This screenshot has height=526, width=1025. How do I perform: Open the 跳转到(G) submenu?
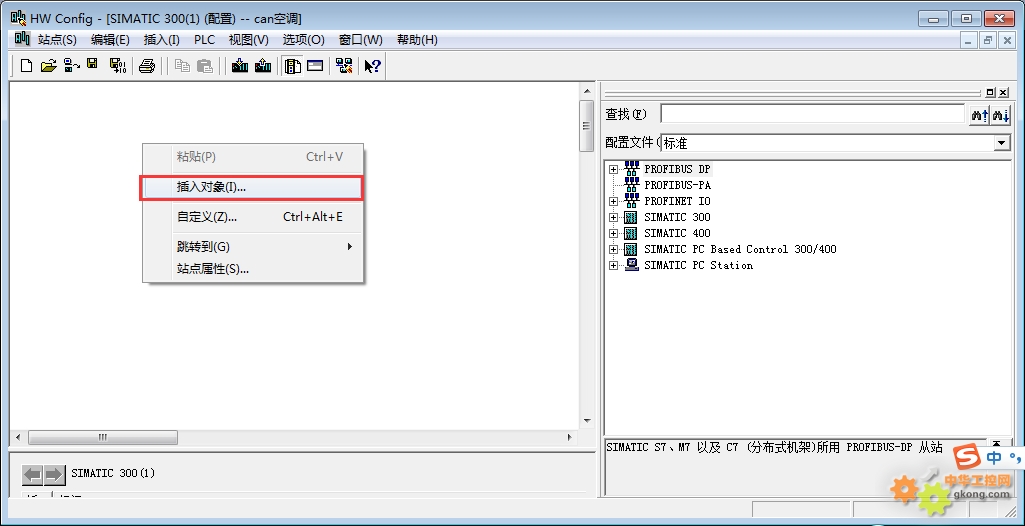[x=253, y=247]
